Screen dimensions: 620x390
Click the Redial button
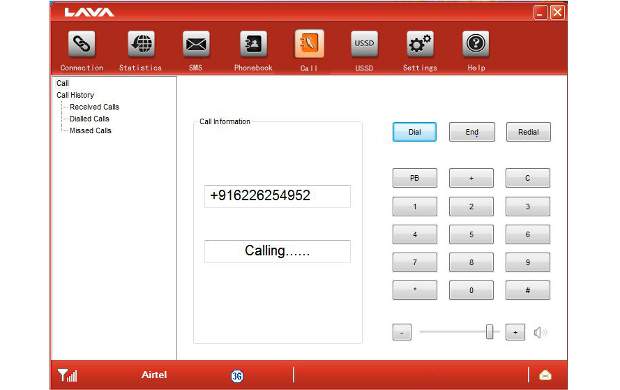tap(528, 132)
